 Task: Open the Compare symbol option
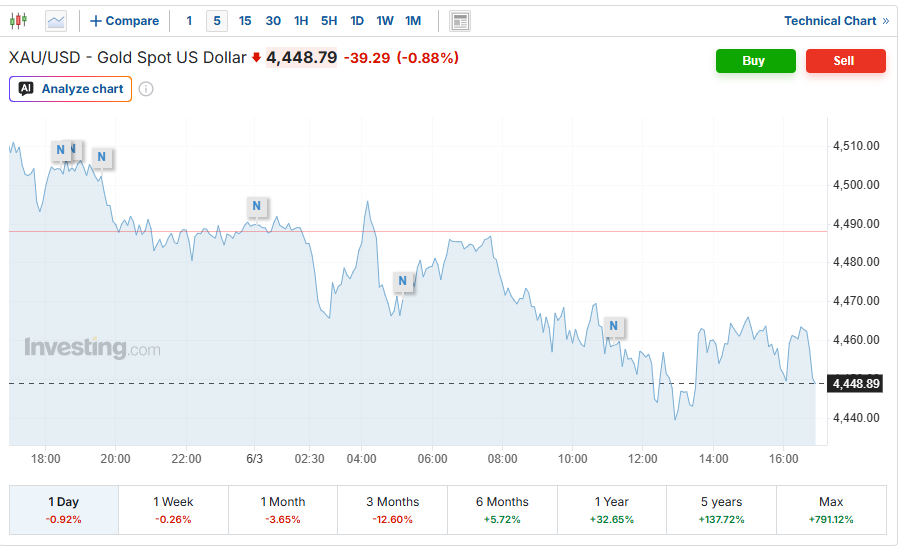pyautogui.click(x=125, y=21)
